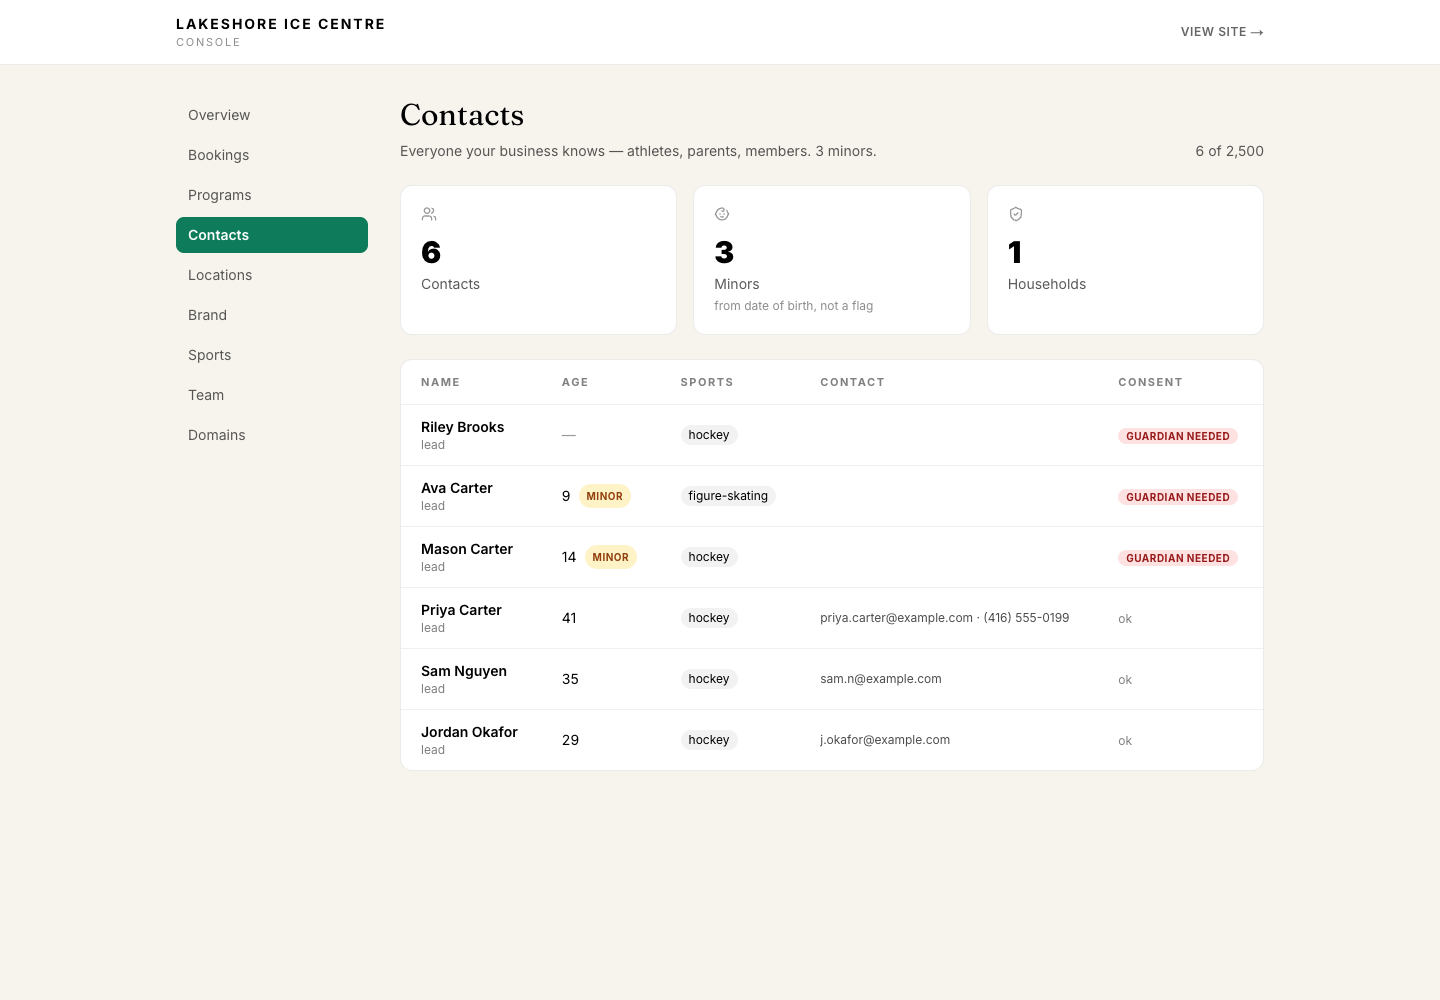1440x1000 pixels.
Task: Click the Minor badge beside age 9
Action: tap(605, 496)
